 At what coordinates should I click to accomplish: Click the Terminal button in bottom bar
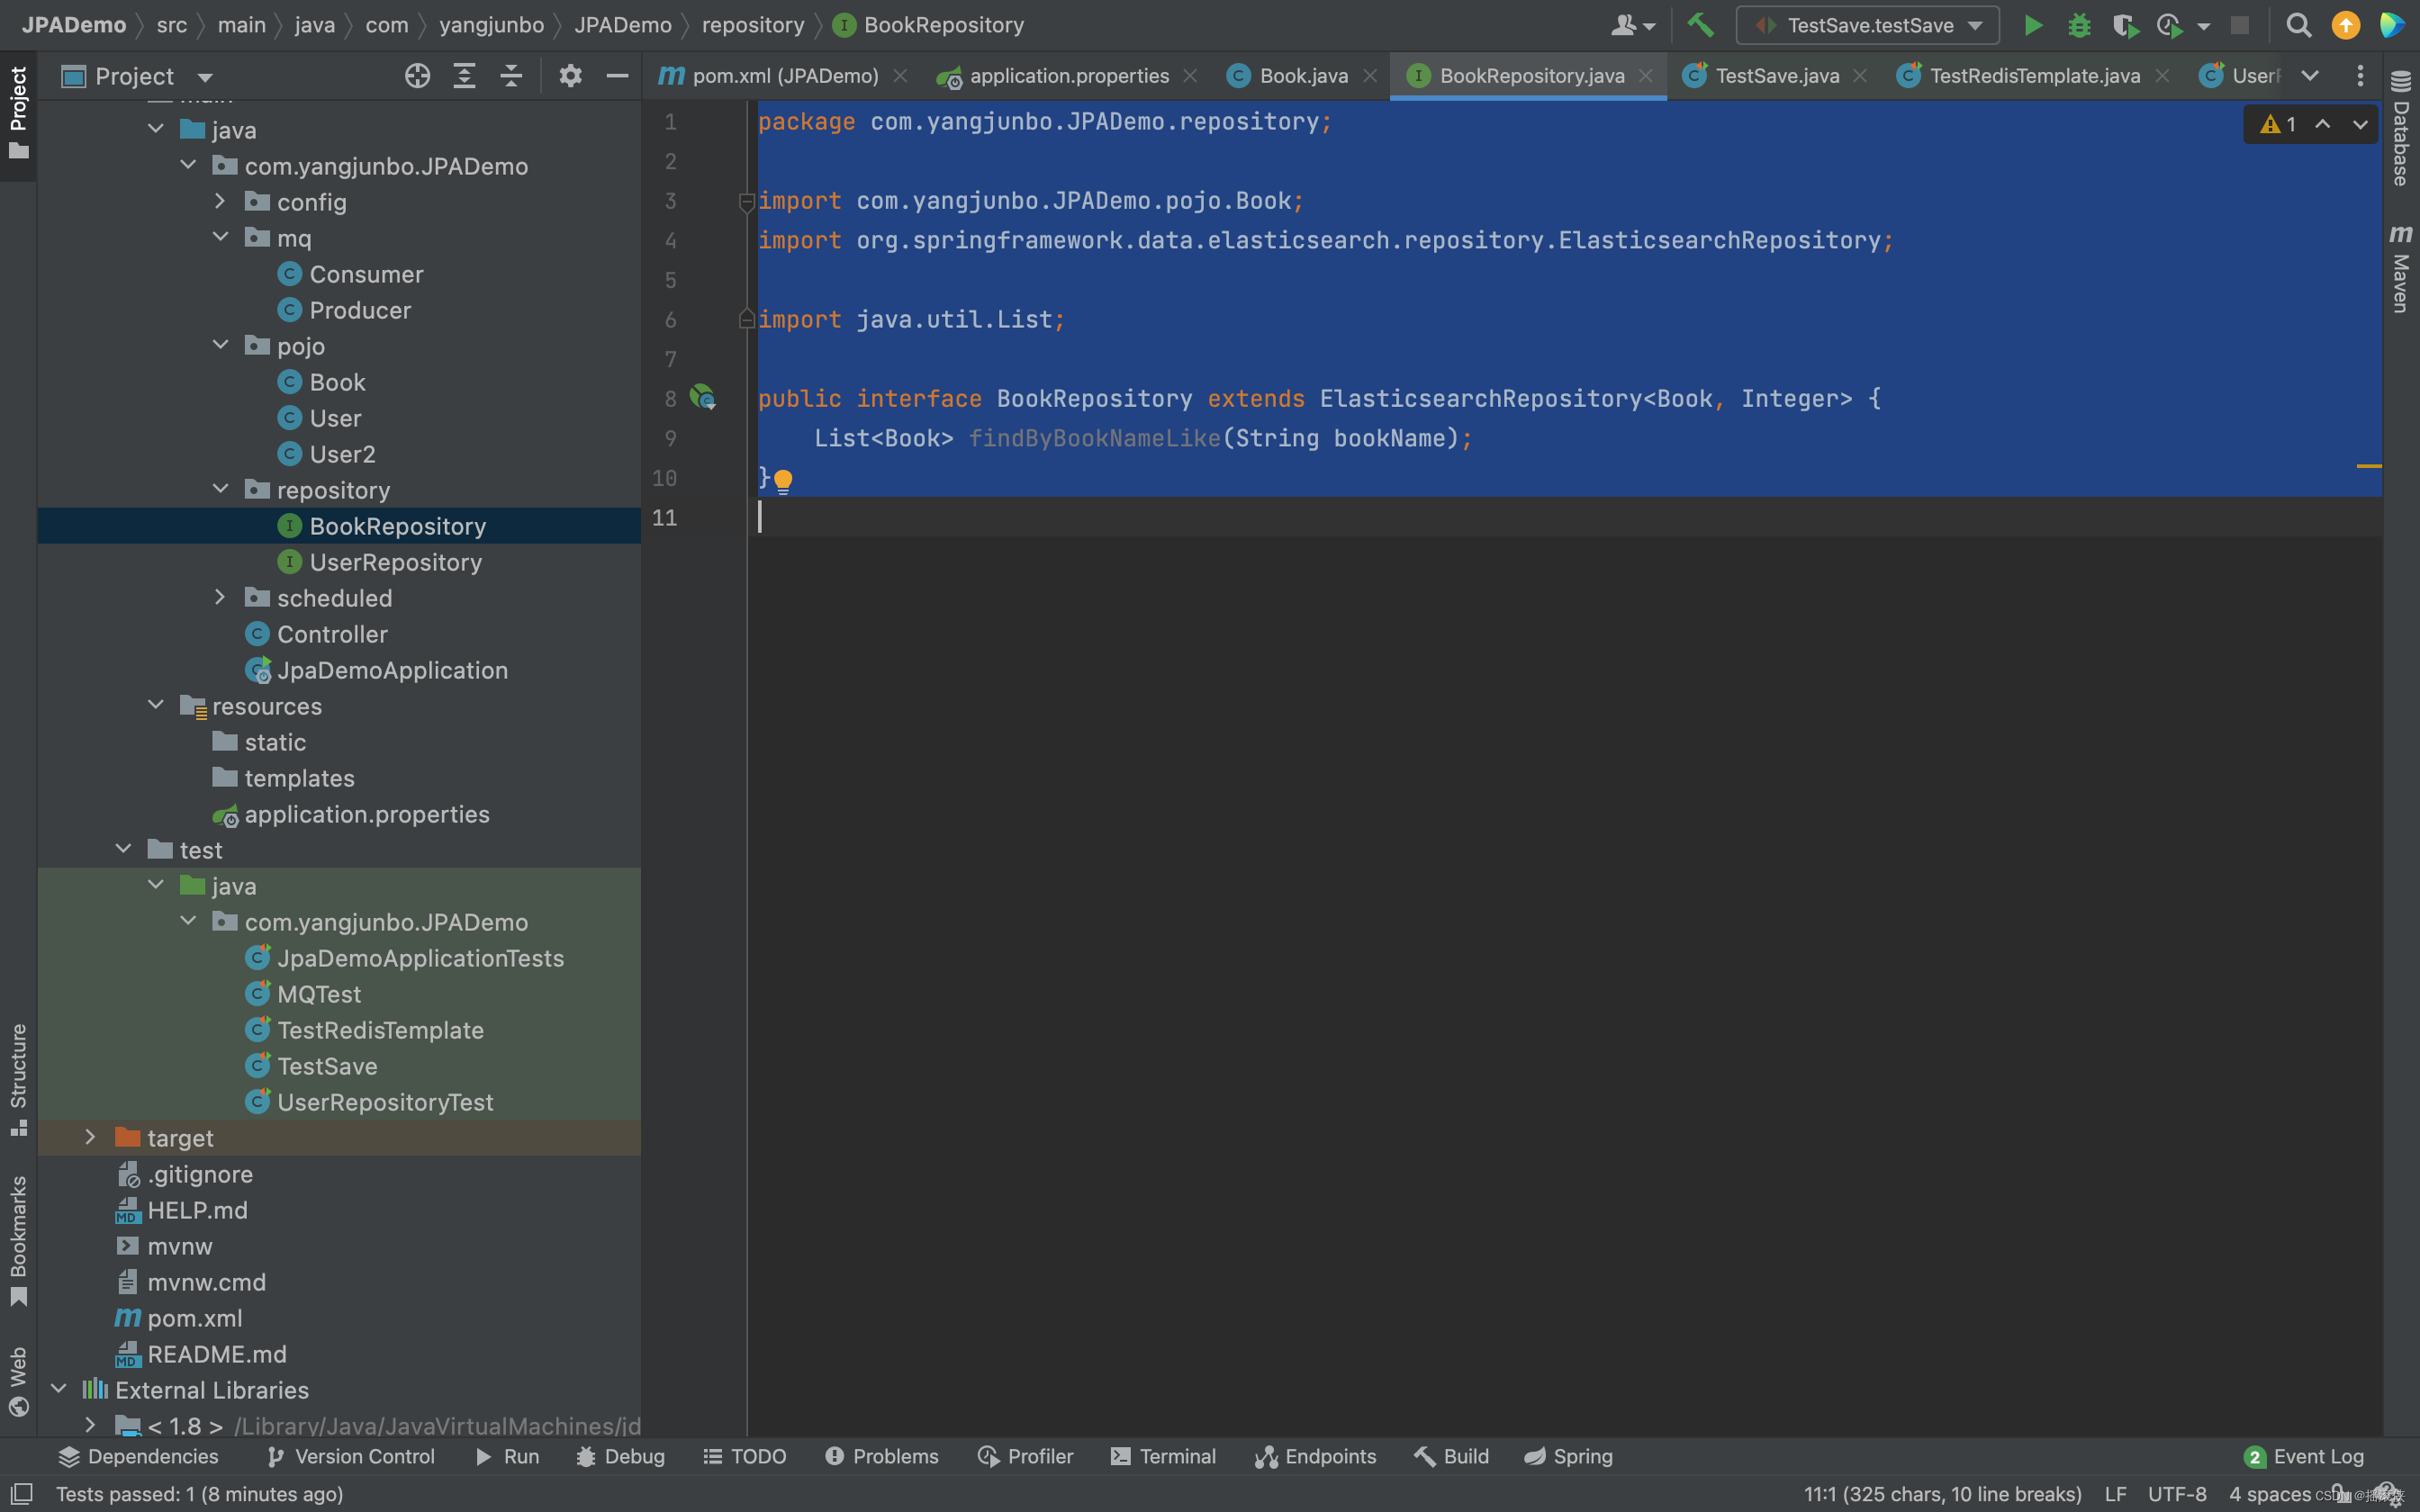1178,1456
